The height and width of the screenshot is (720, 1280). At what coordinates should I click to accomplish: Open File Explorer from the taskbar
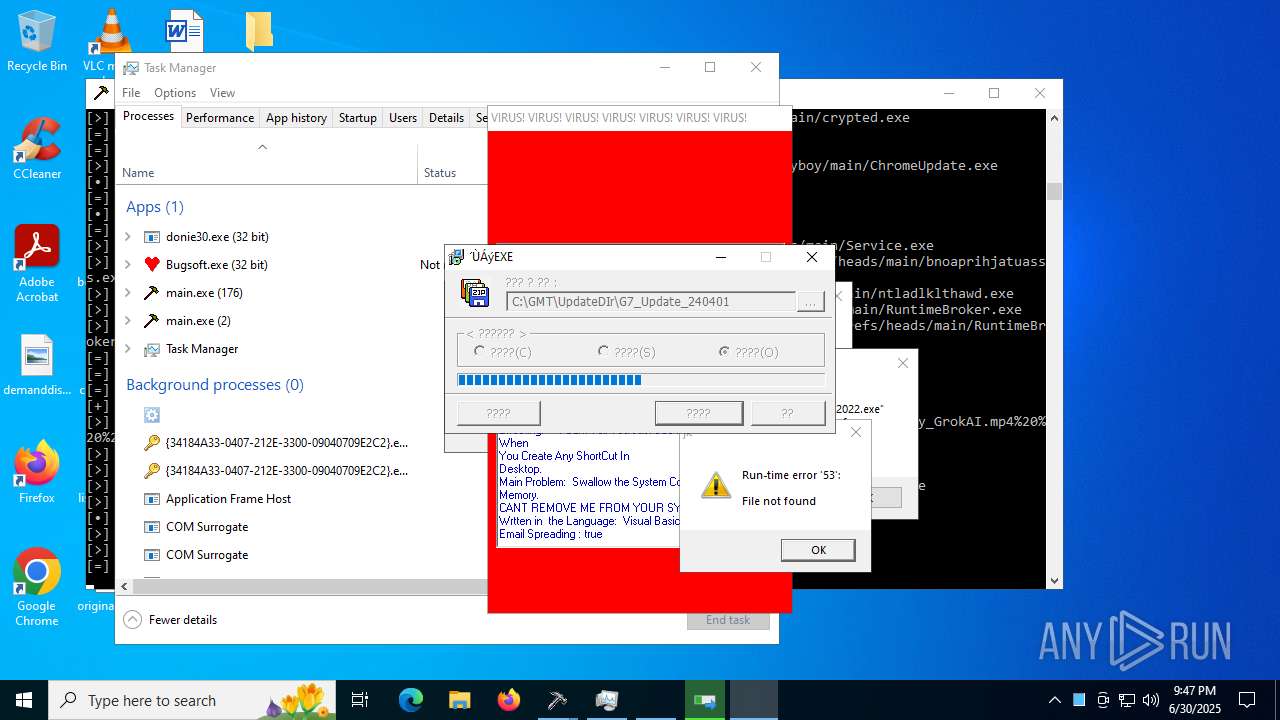click(x=459, y=700)
